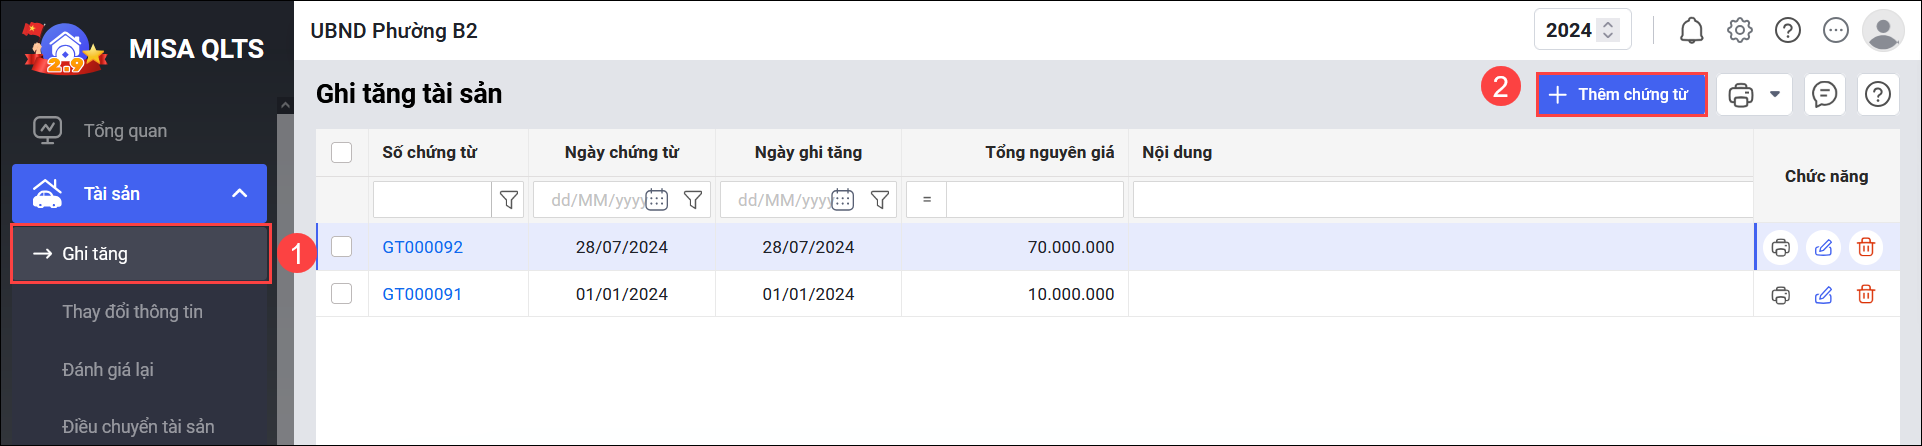This screenshot has height=446, width=1922.
Task: Print voucher GT000092 from row actions
Action: coord(1780,247)
